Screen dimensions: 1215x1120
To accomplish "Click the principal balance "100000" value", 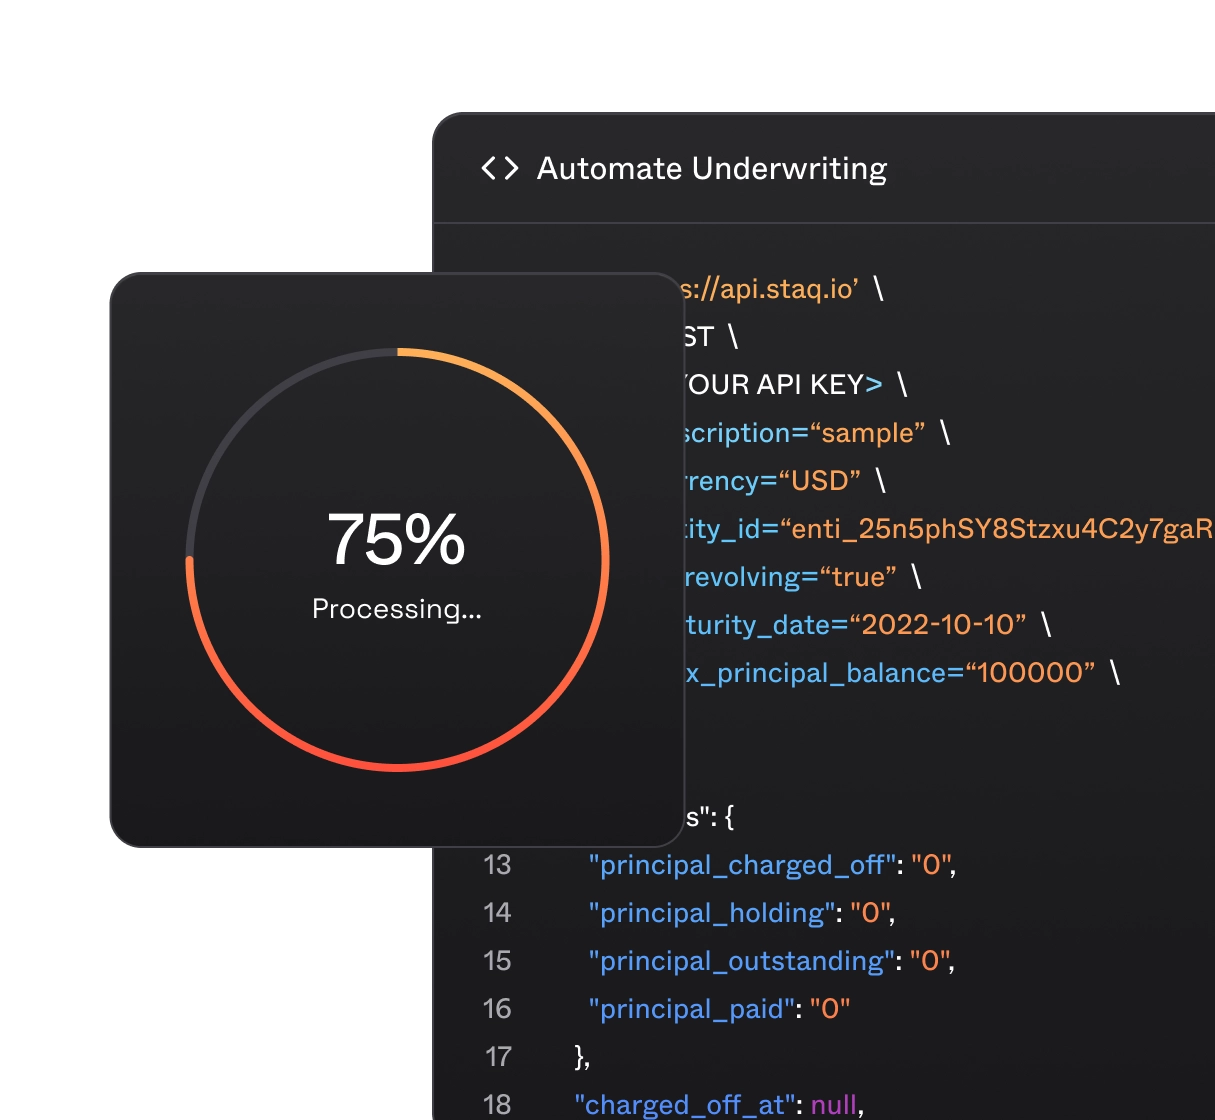I will click(1030, 673).
